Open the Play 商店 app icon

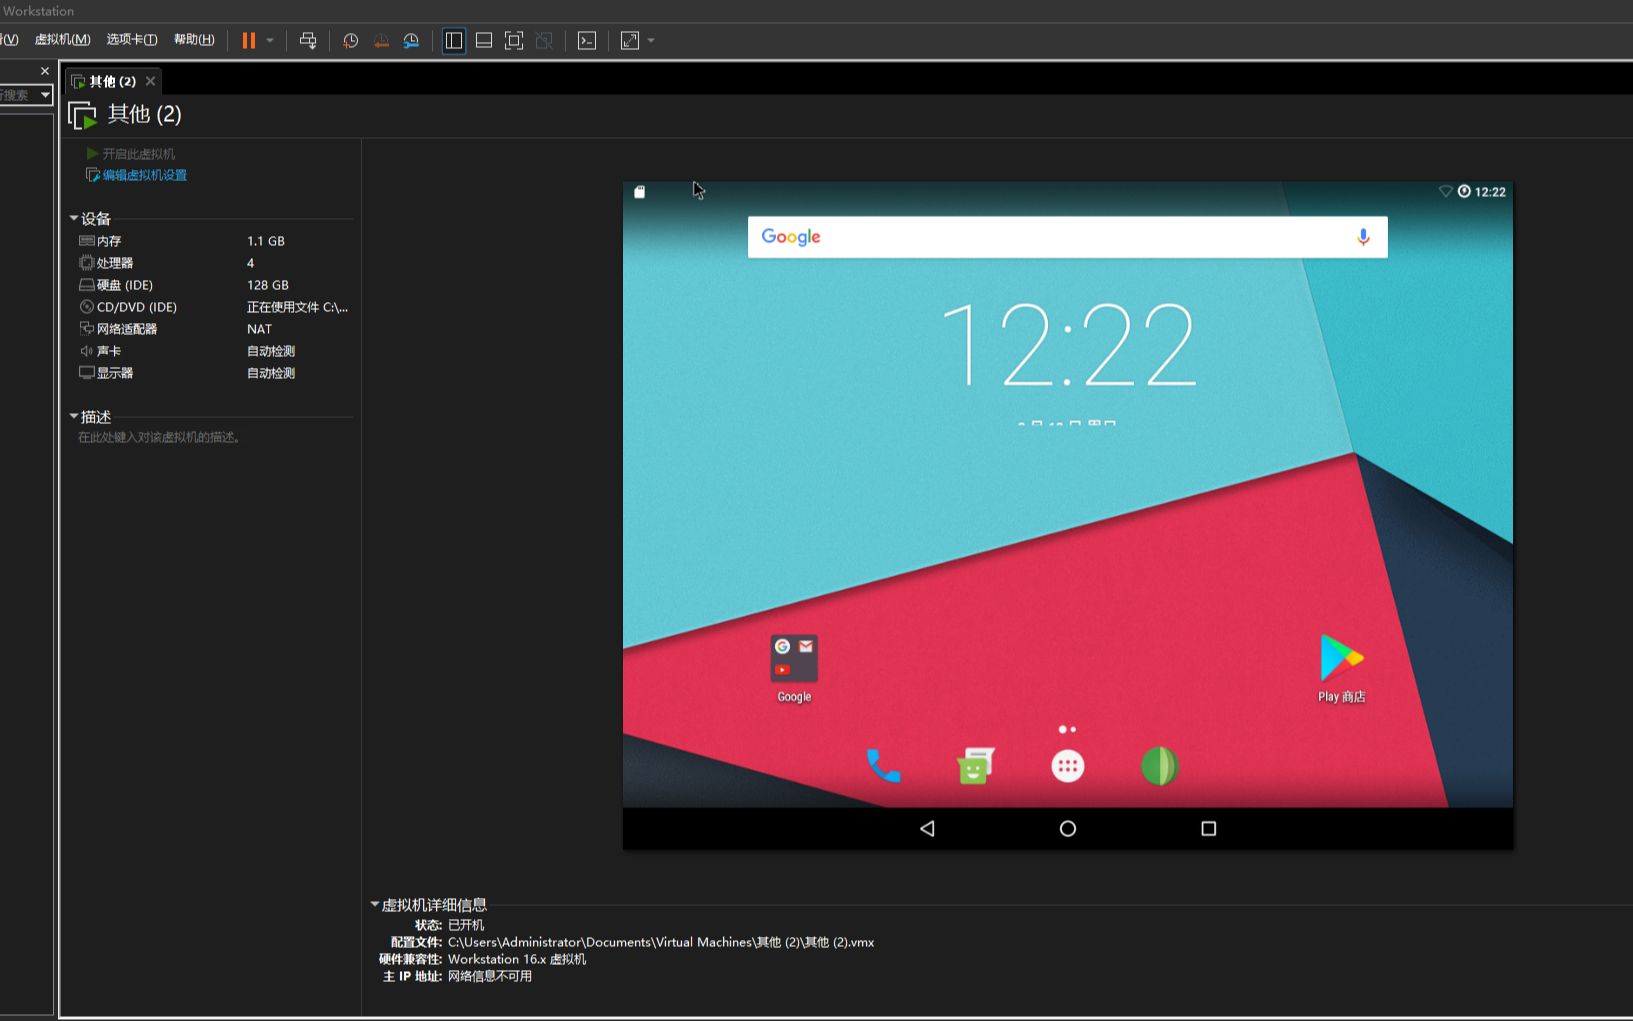click(1341, 658)
